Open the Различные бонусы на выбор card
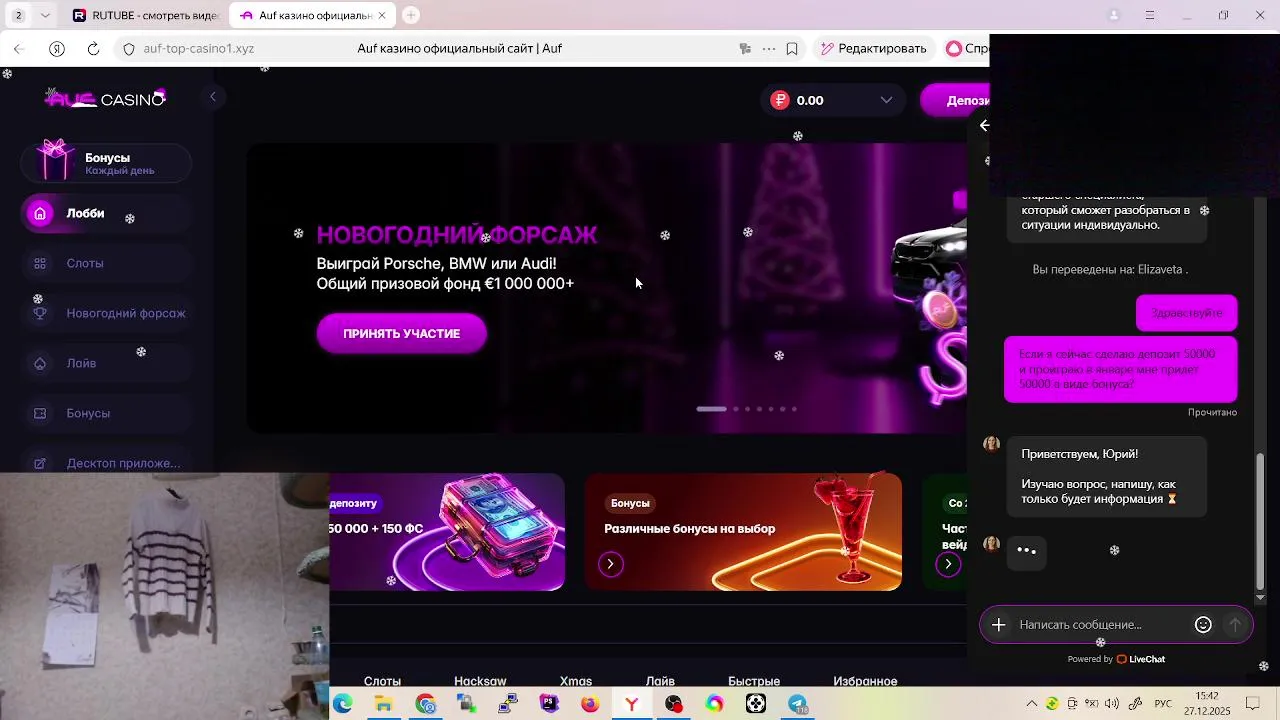The width and height of the screenshot is (1280, 720). pyautogui.click(x=743, y=532)
